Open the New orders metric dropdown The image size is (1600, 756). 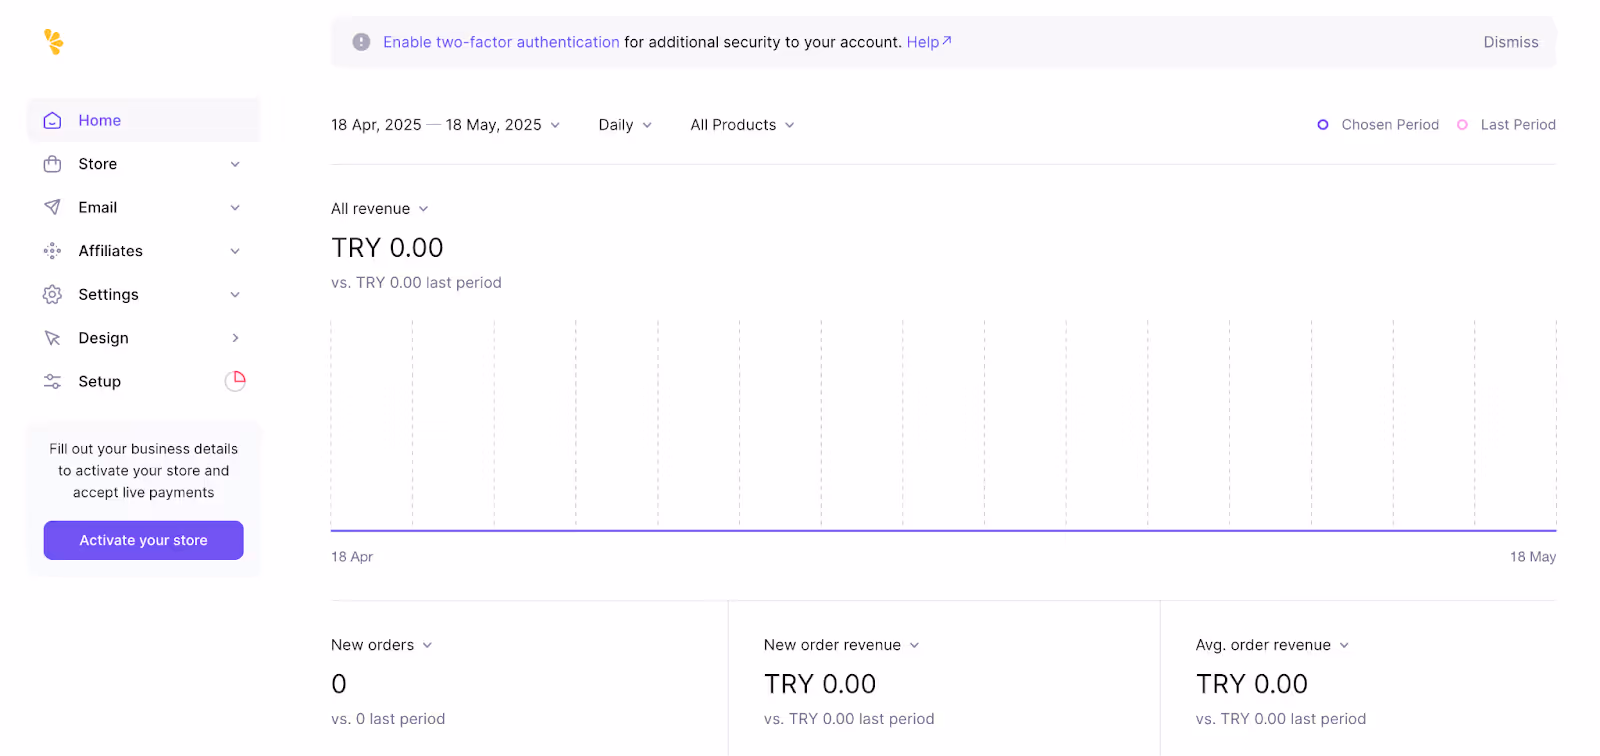pyautogui.click(x=382, y=645)
